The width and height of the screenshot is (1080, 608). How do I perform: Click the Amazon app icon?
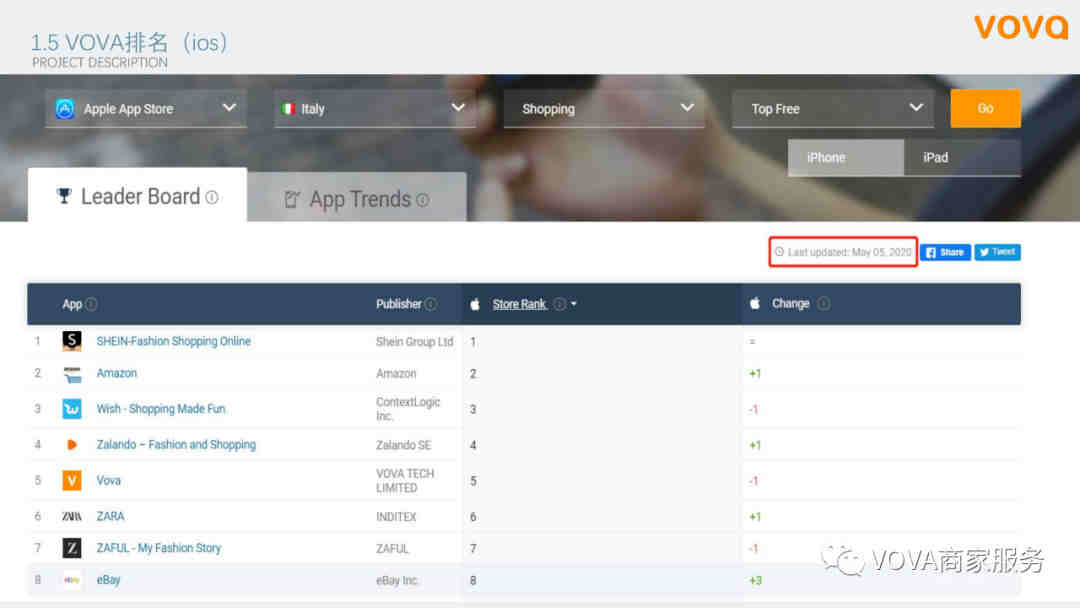(x=72, y=374)
